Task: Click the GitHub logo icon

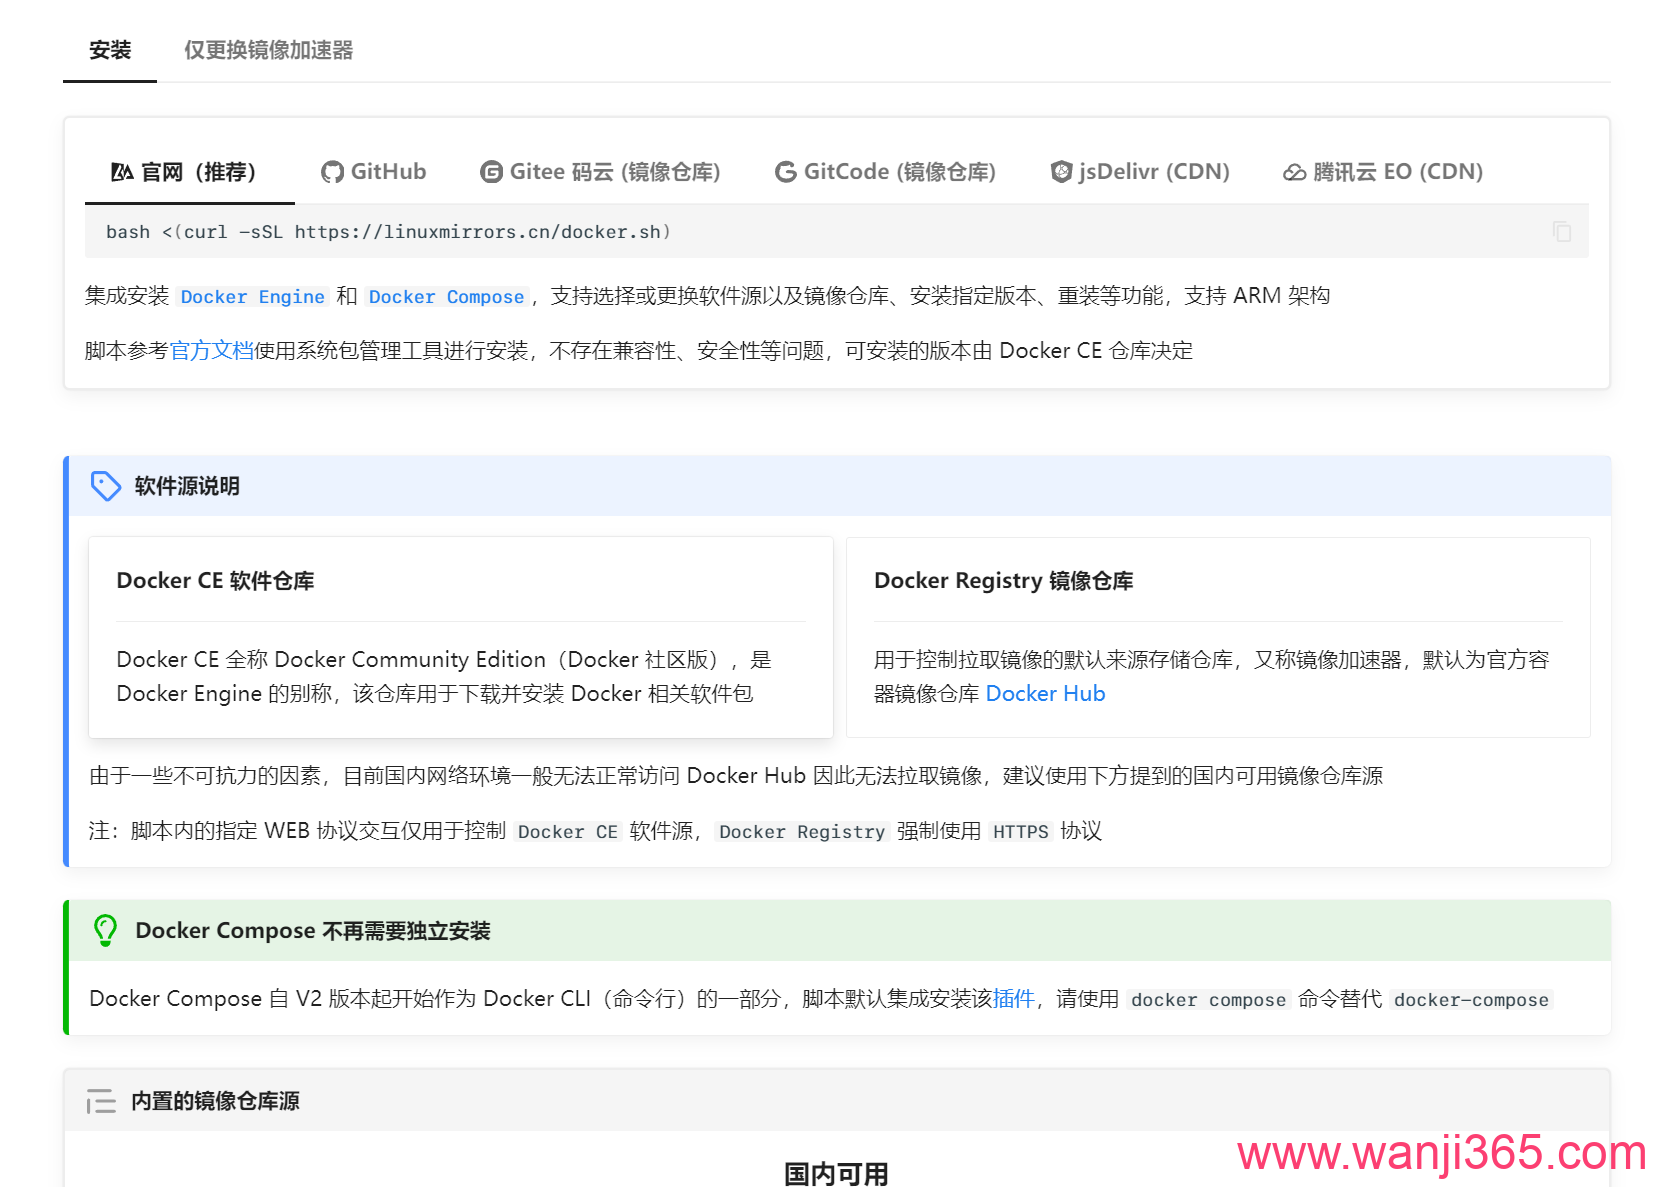Action: click(332, 172)
